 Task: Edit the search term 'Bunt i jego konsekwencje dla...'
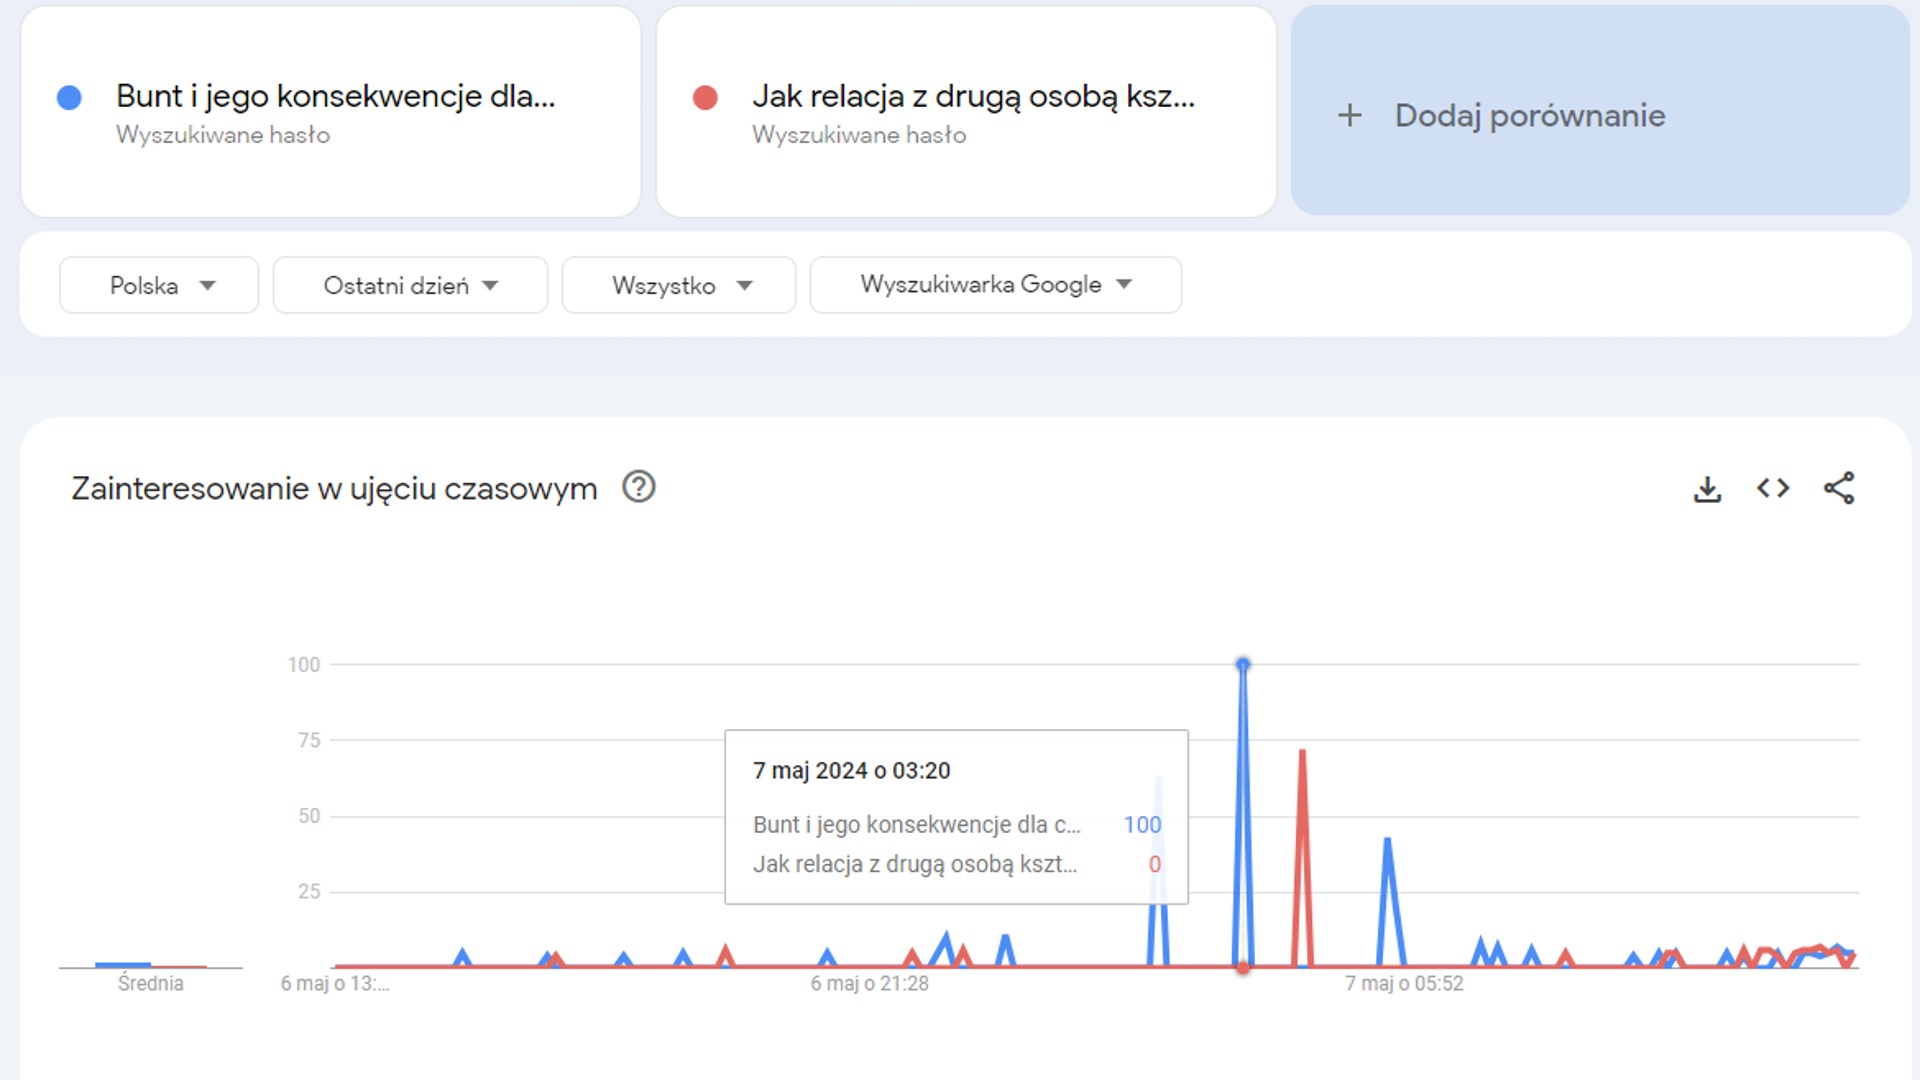pyautogui.click(x=336, y=96)
